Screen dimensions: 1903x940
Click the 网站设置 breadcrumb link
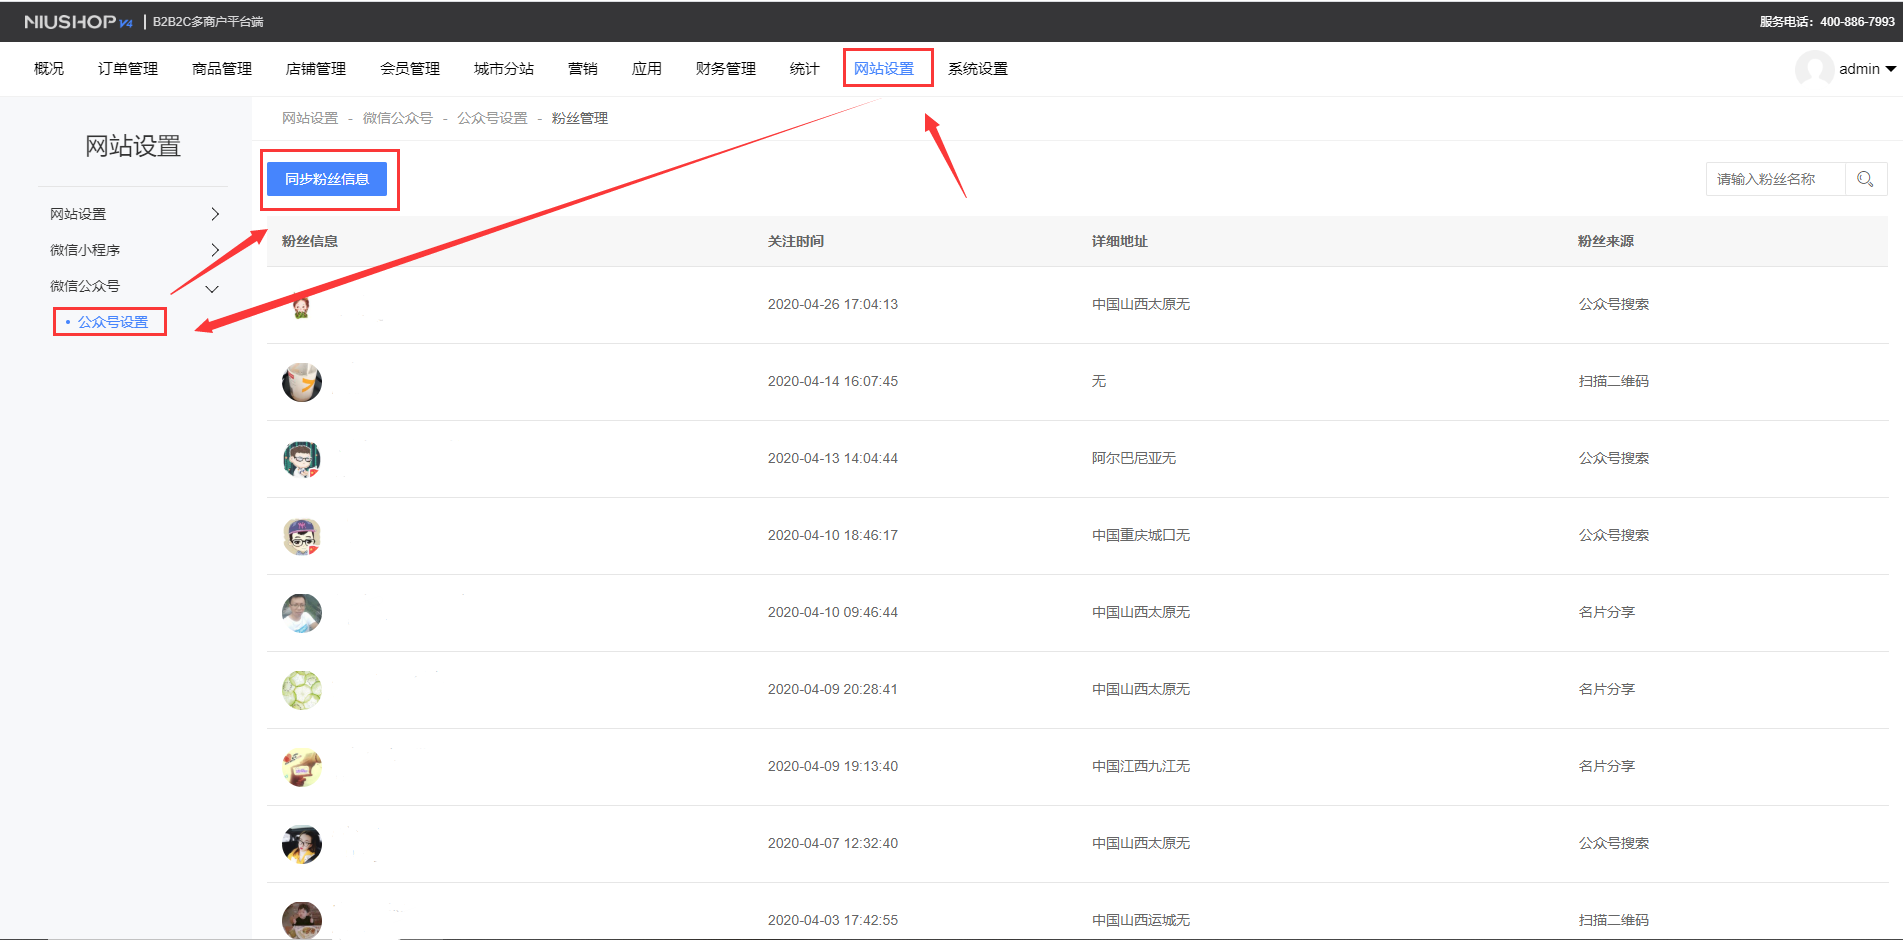tap(310, 118)
